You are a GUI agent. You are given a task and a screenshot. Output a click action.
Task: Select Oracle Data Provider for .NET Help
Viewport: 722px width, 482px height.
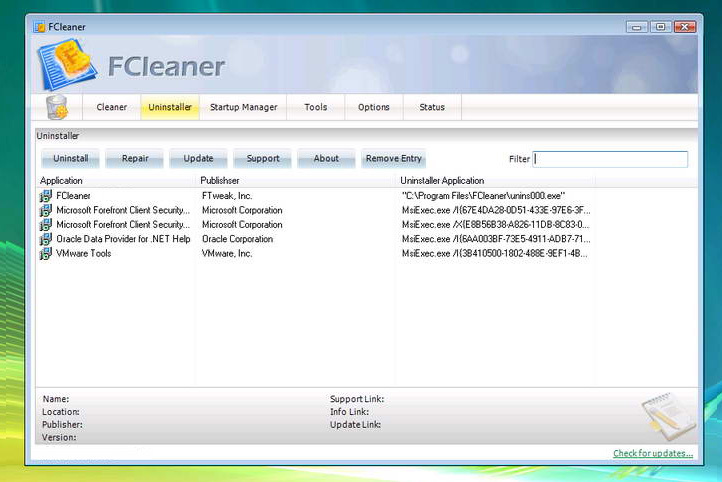pyautogui.click(x=123, y=239)
